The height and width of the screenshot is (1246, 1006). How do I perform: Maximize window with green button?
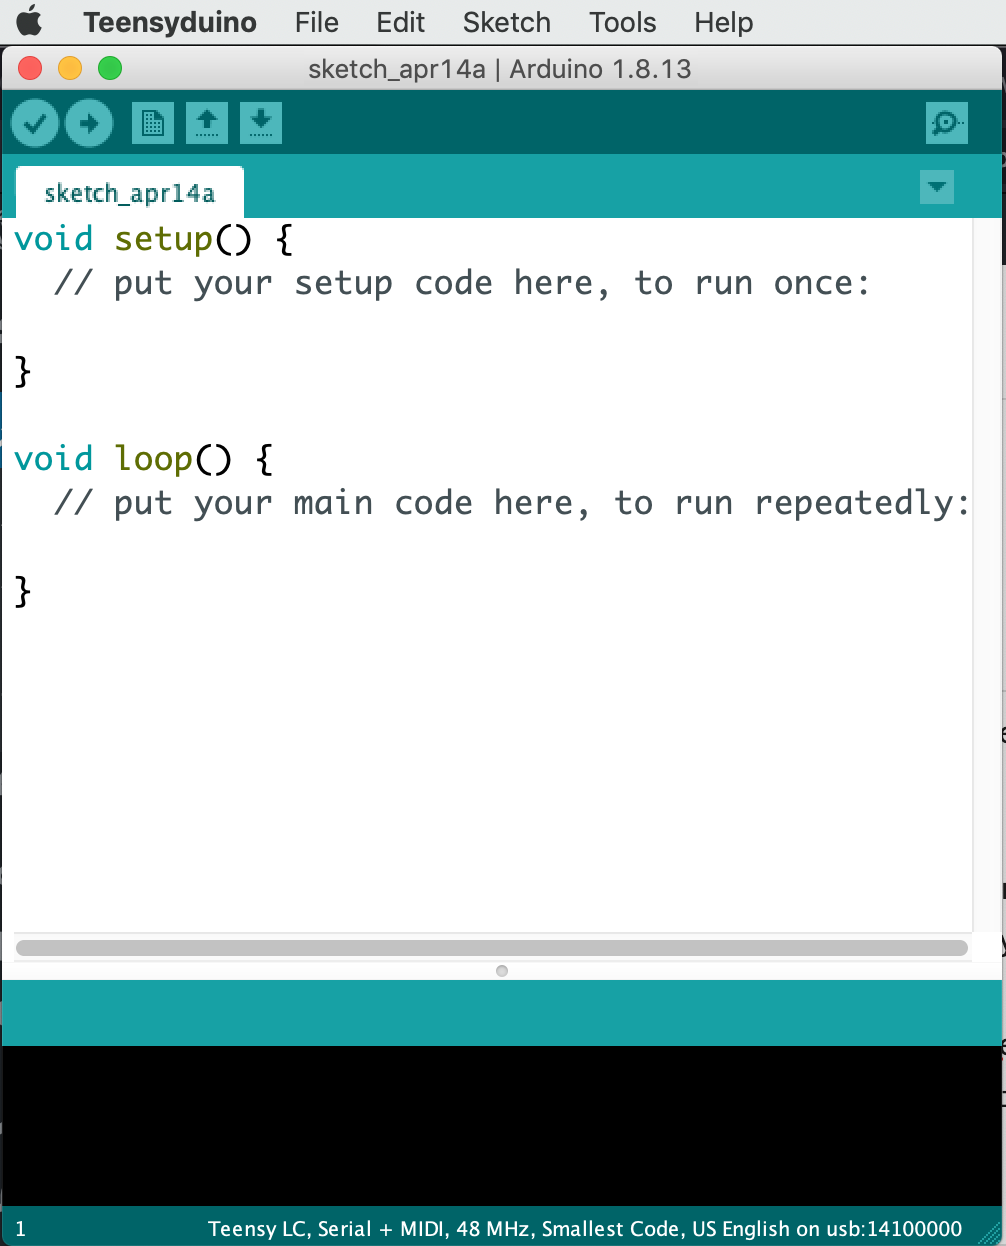point(110,68)
